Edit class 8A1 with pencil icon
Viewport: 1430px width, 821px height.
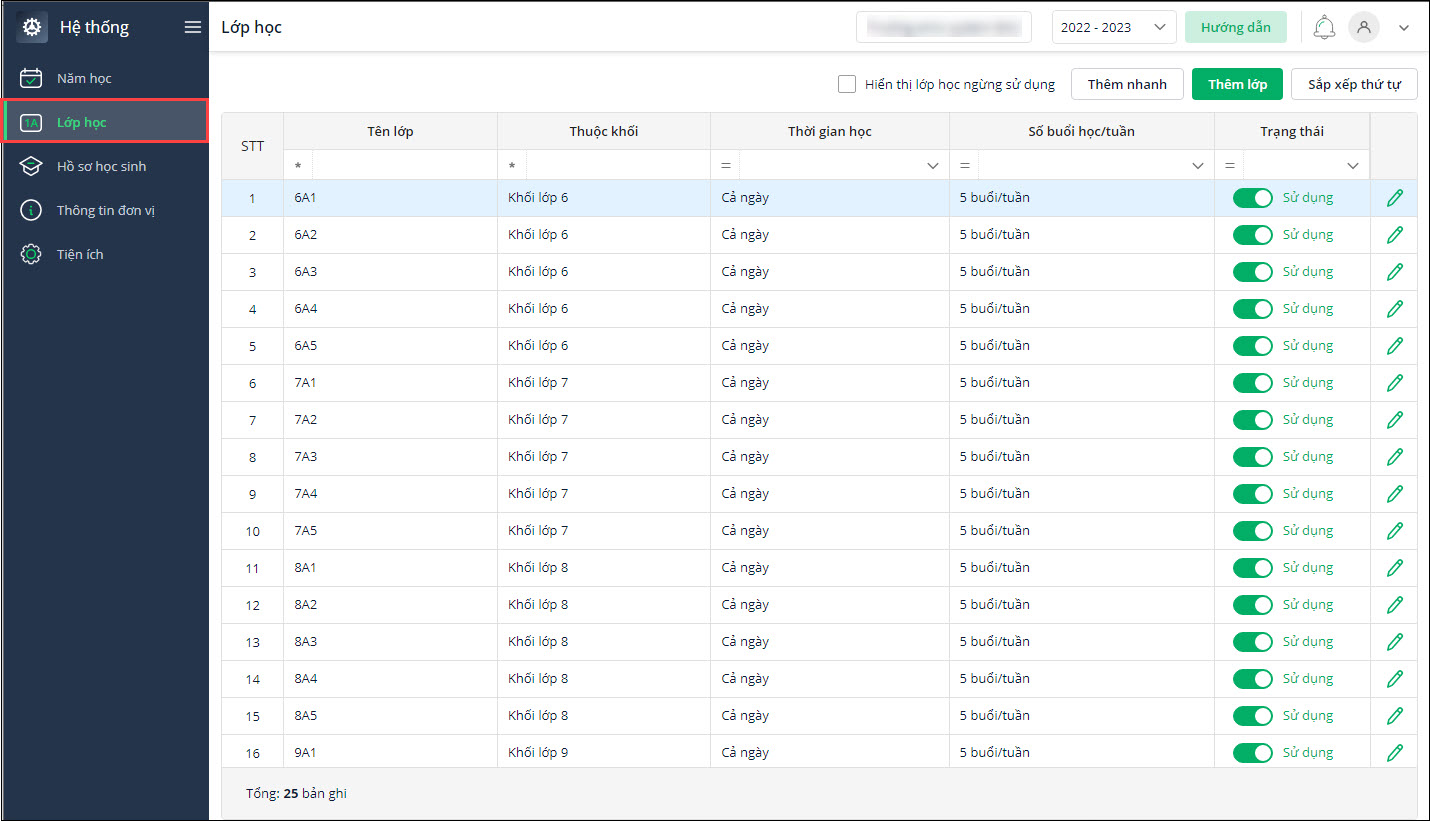coord(1395,568)
